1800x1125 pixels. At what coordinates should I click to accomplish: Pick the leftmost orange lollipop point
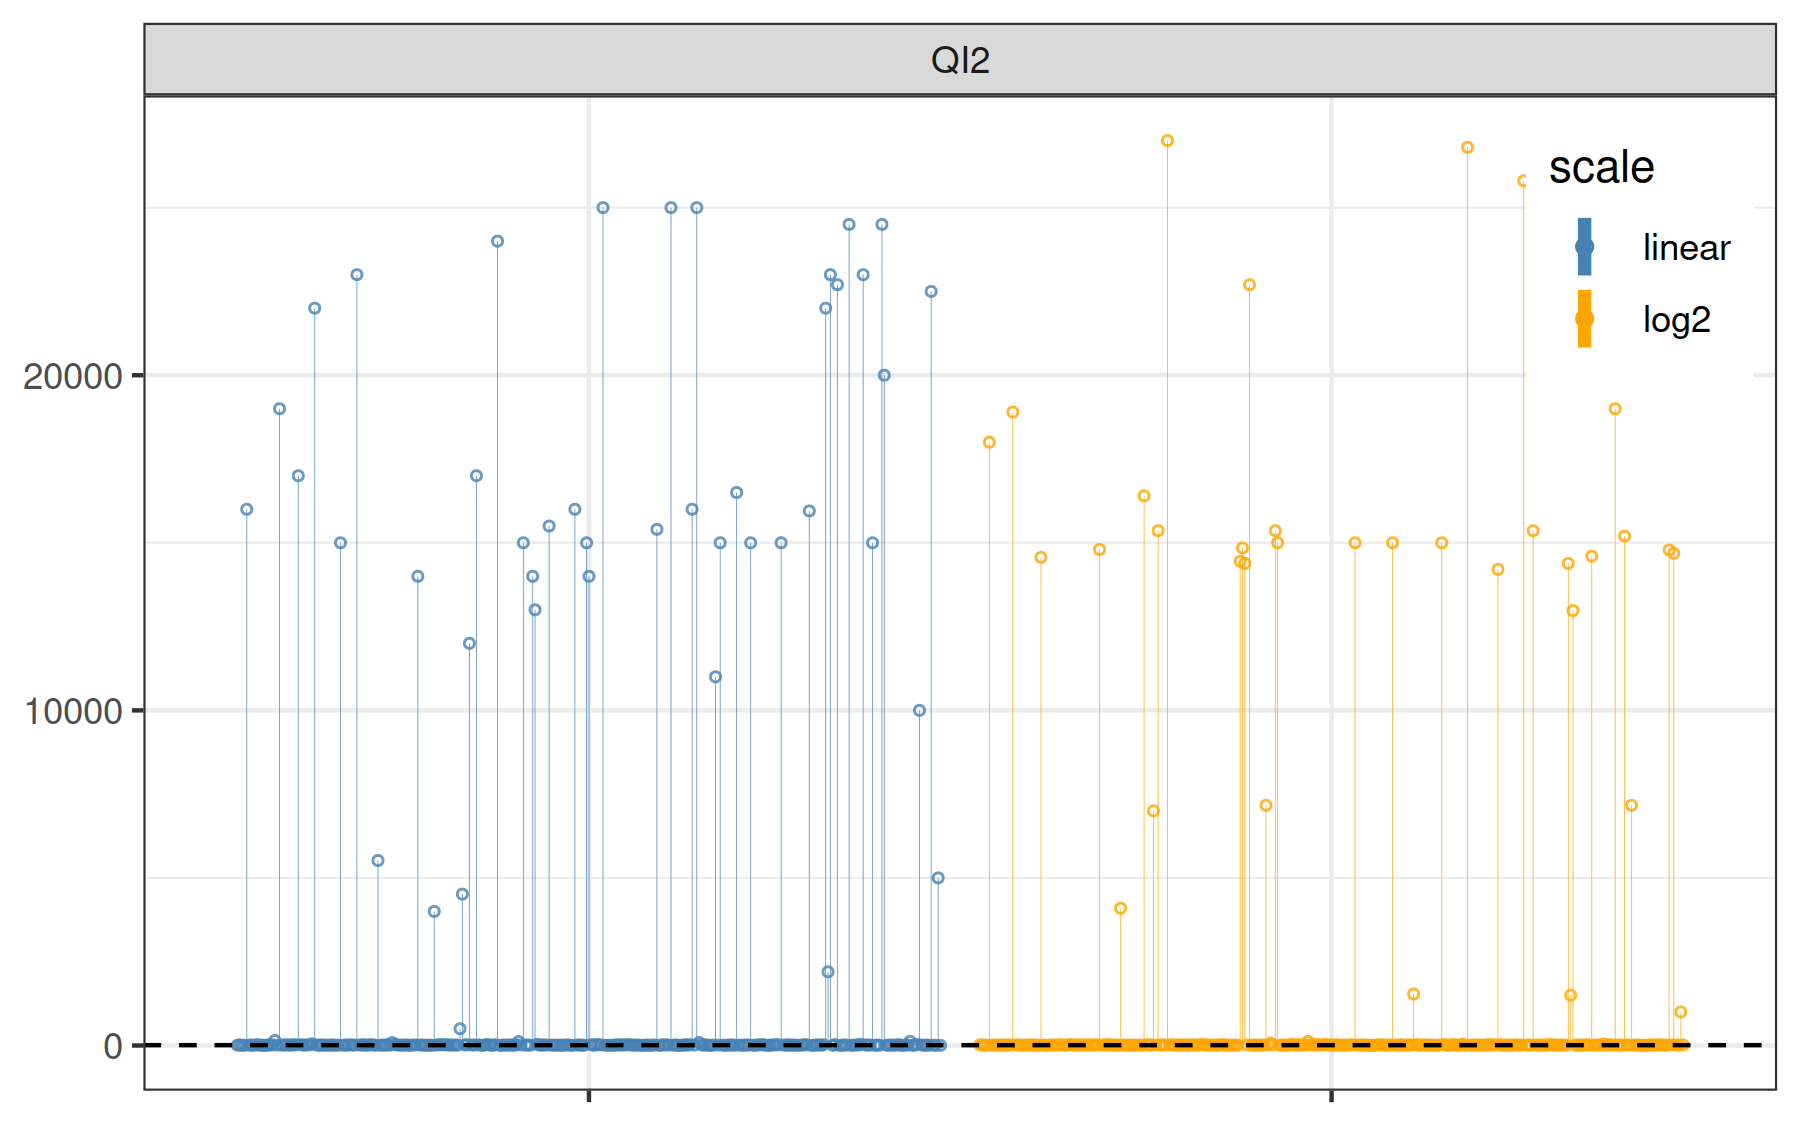[989, 443]
